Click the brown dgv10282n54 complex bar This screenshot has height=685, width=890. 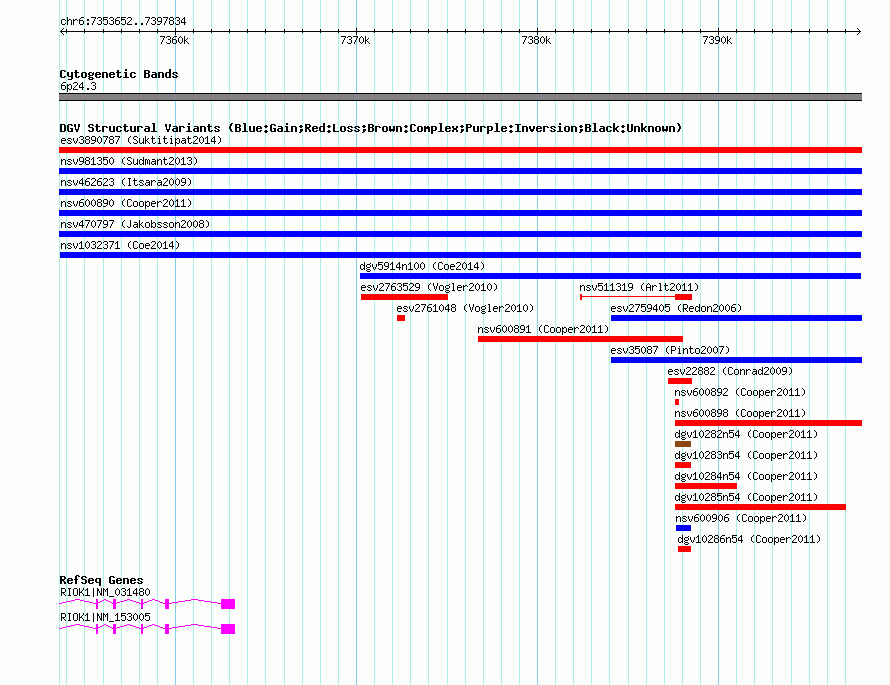[x=683, y=444]
